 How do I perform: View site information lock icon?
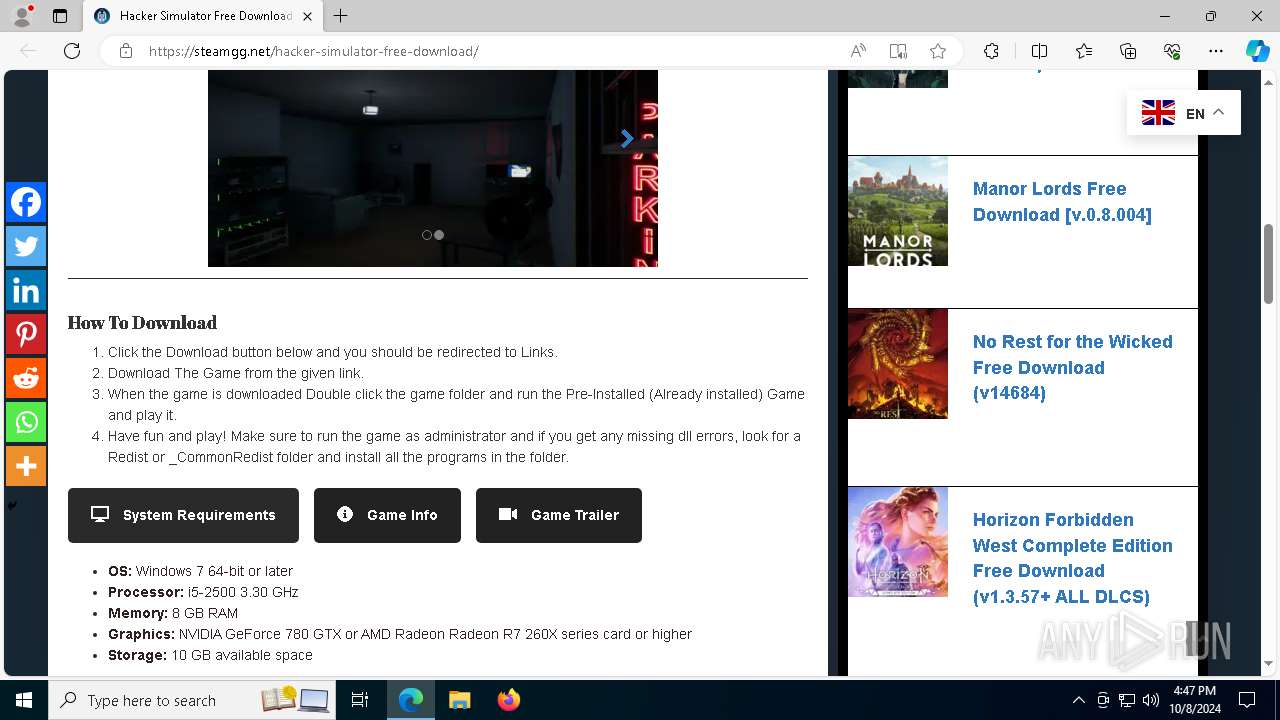coord(125,51)
